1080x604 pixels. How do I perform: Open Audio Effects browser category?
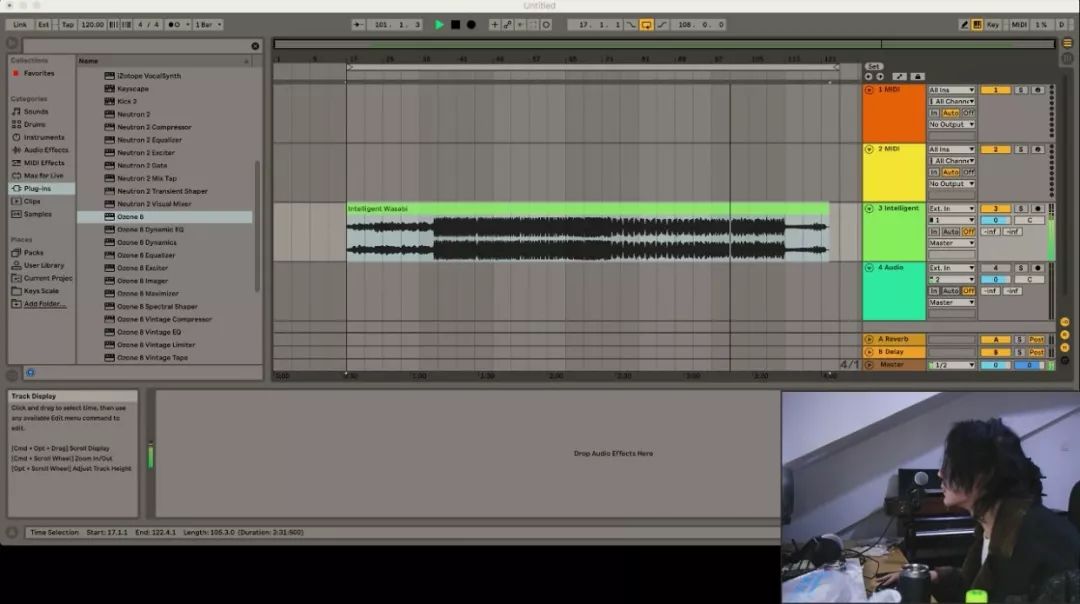tap(46, 150)
